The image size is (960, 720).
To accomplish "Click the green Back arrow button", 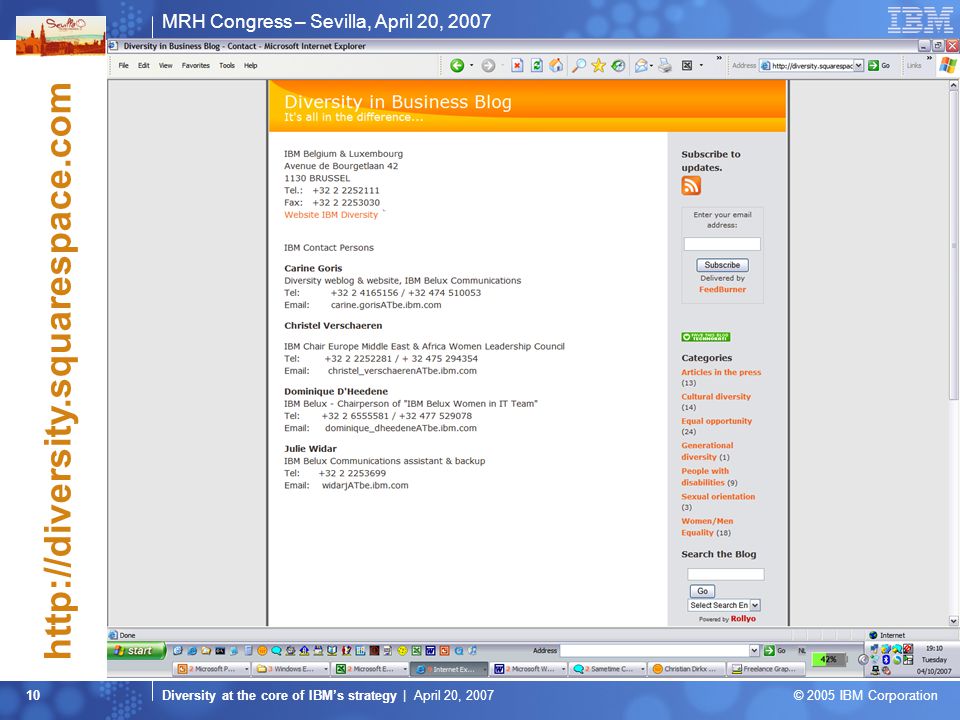I will (457, 66).
